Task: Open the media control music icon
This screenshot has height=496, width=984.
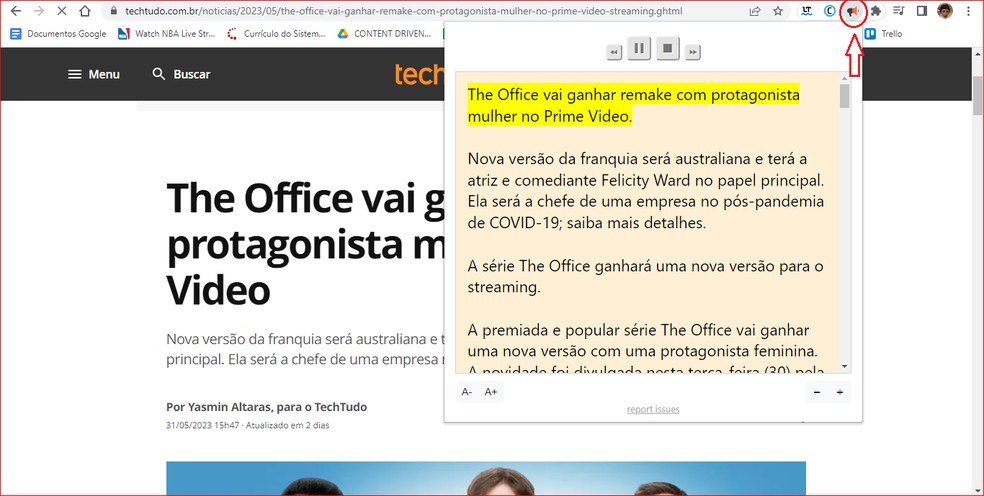Action: click(x=899, y=11)
